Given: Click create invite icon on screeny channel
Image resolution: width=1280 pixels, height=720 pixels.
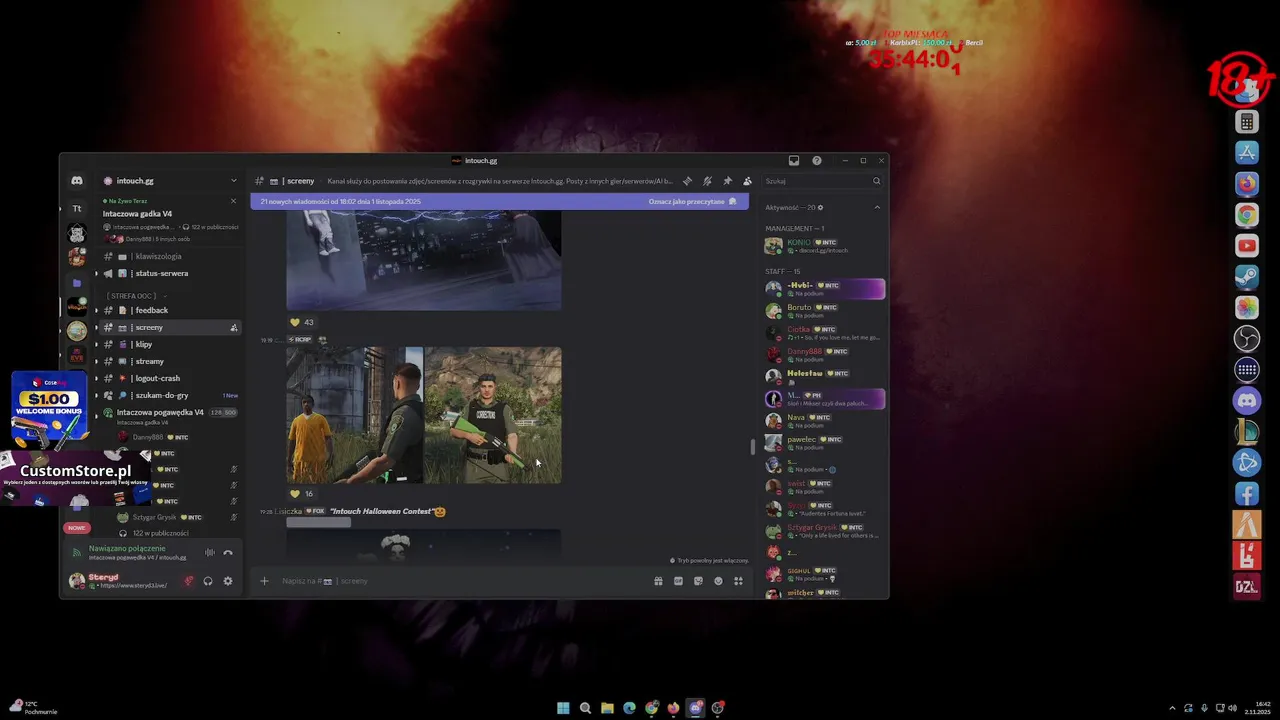Looking at the screenshot, I should [234, 328].
